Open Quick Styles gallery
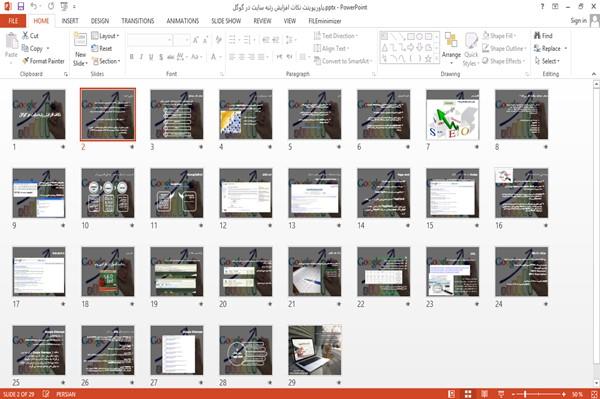 (471, 49)
